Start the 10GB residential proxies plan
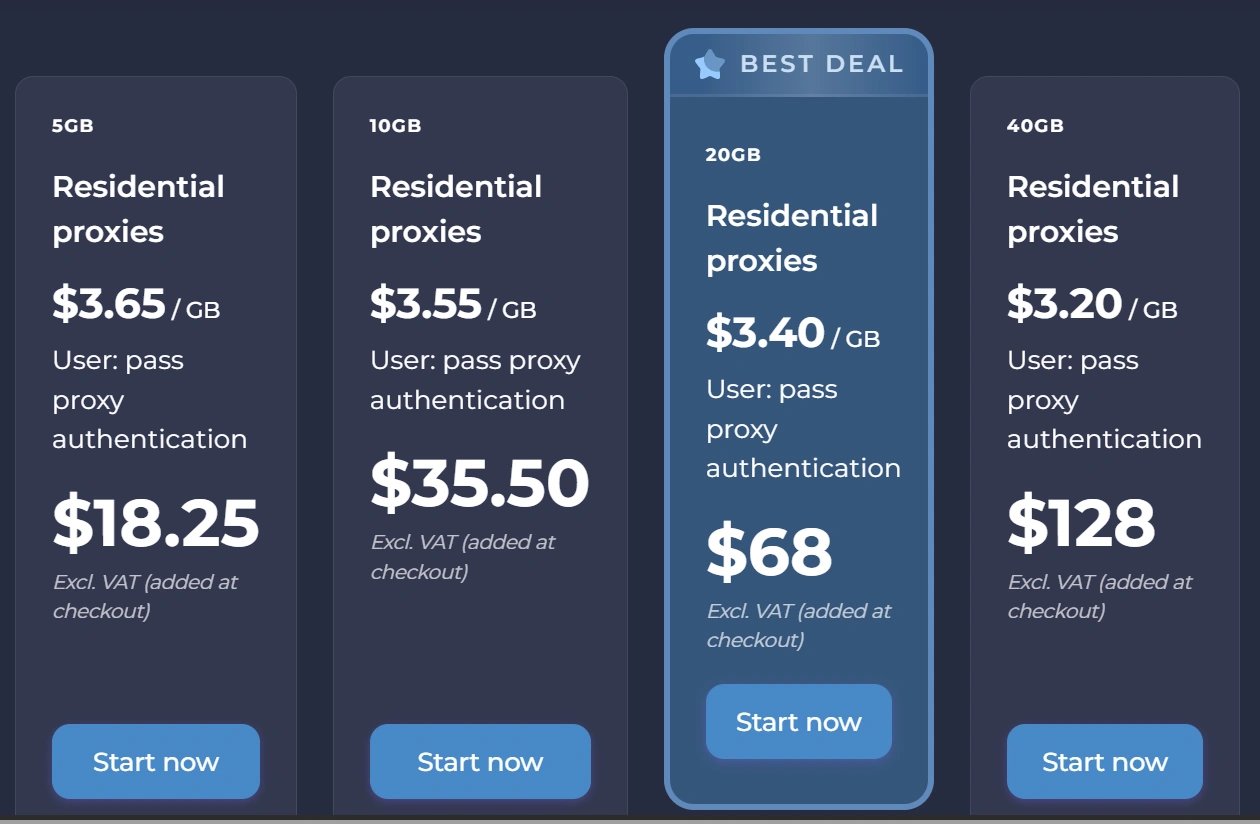The width and height of the screenshot is (1260, 824). tap(480, 762)
